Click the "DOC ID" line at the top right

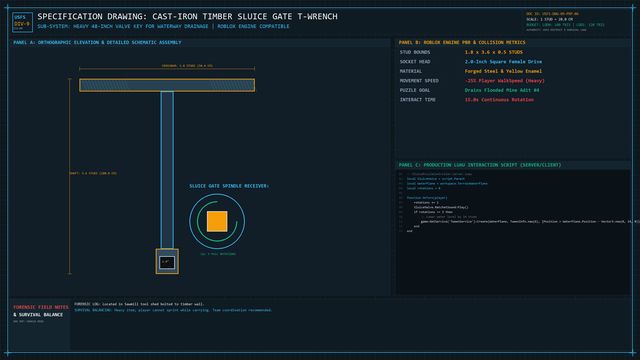click(552, 14)
